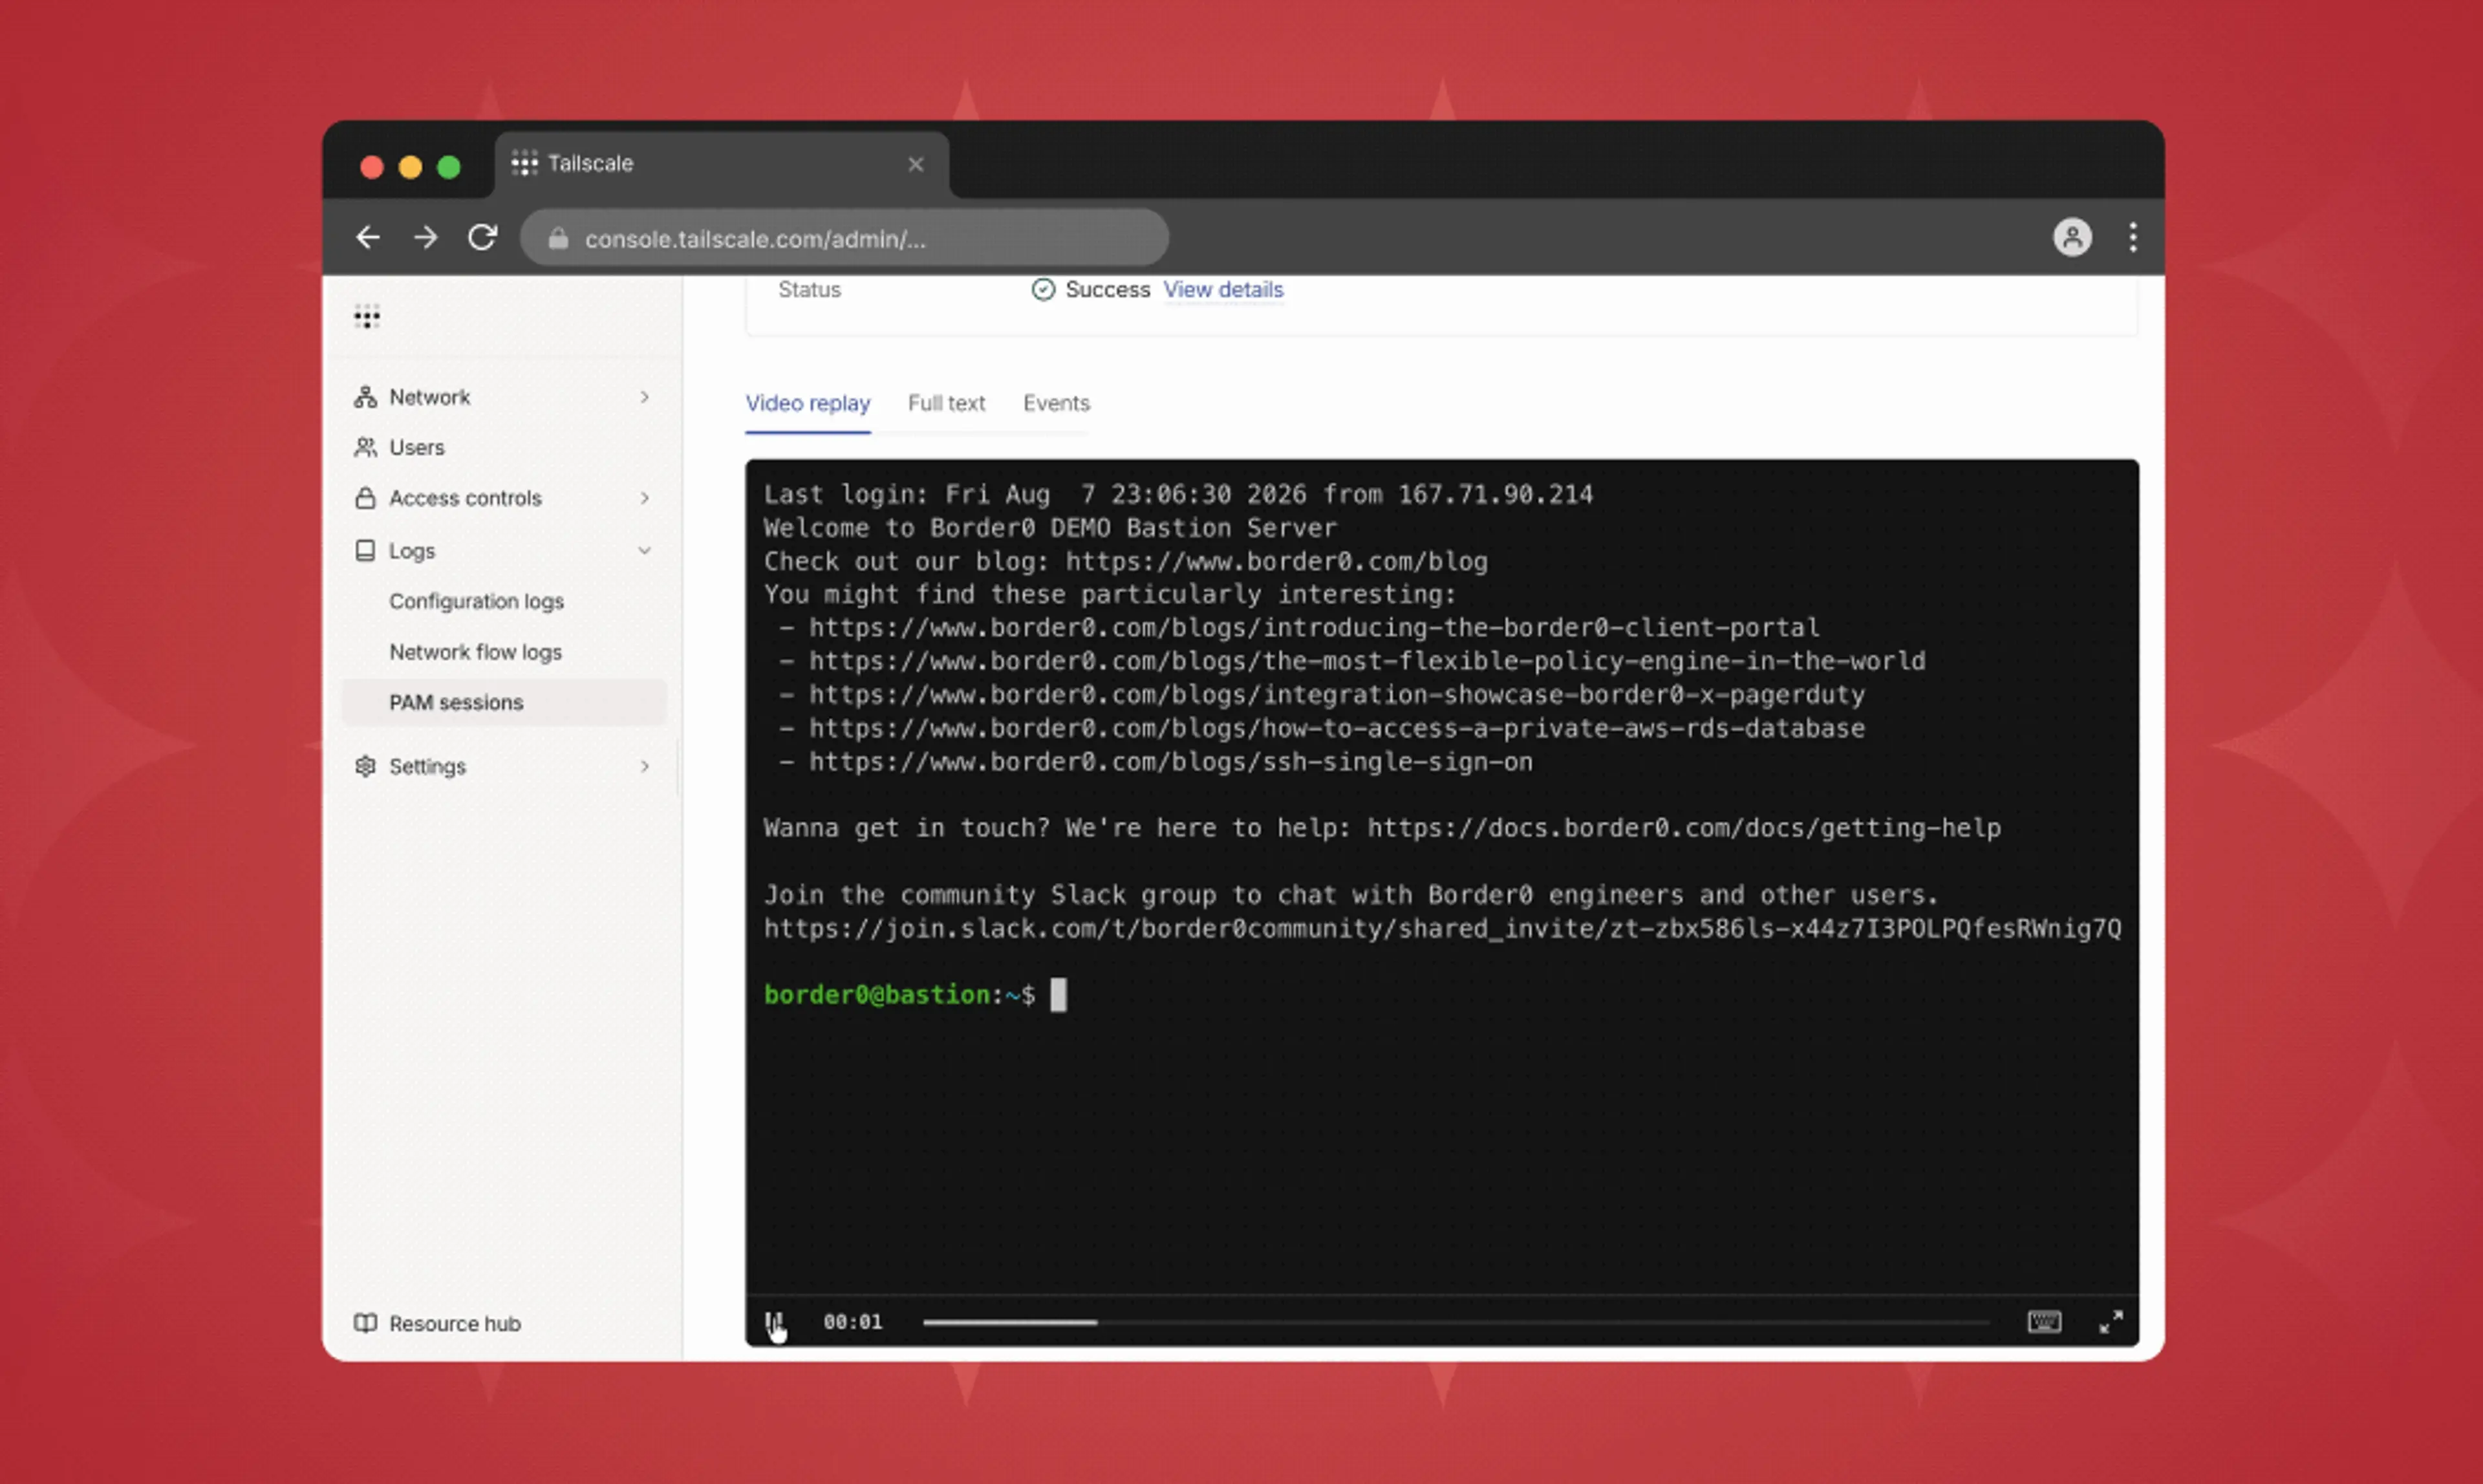Viewport: 2483px width, 1484px height.
Task: Click the address bar URL field
Action: tap(844, 238)
